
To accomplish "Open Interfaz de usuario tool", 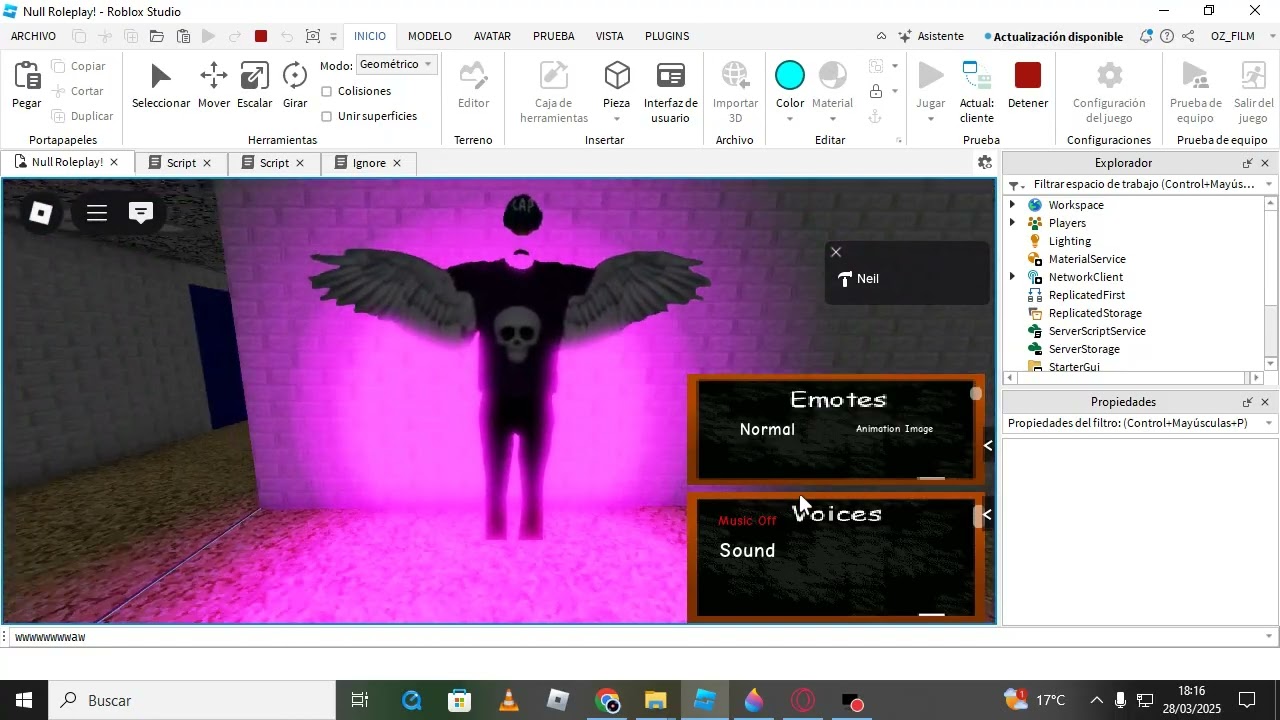I will (671, 76).
